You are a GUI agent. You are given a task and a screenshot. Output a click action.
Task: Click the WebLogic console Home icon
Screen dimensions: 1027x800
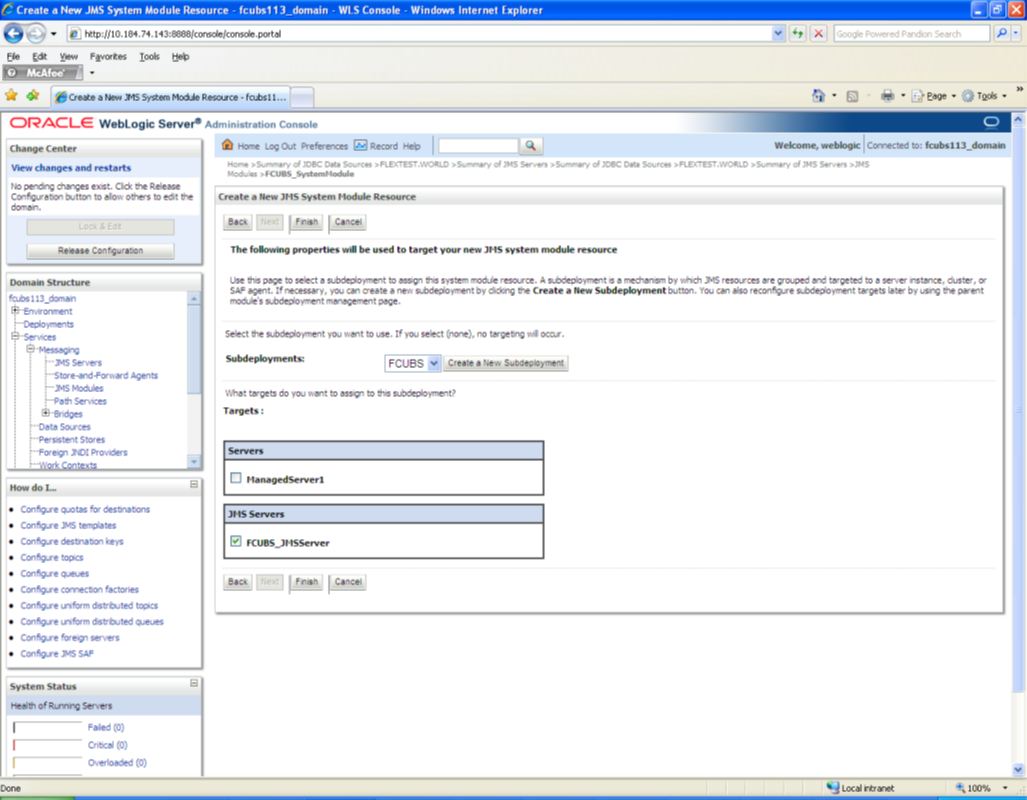227,145
